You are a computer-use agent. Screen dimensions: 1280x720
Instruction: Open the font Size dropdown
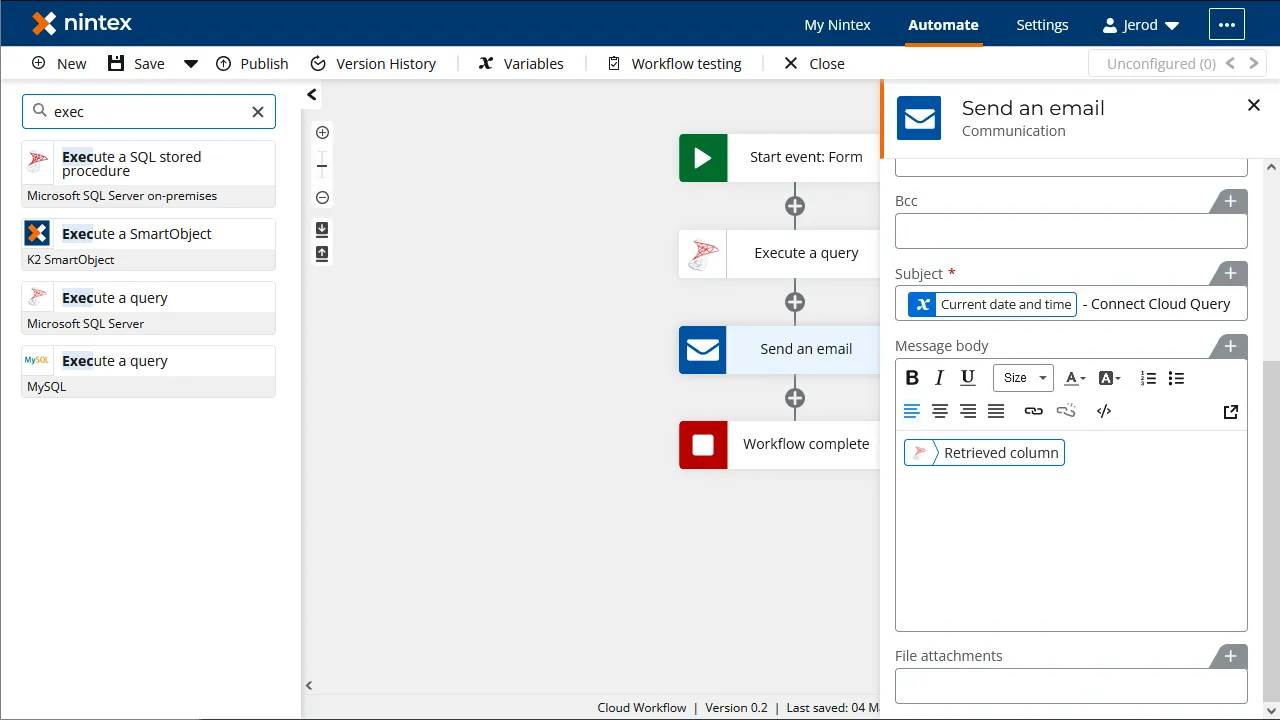(1022, 377)
